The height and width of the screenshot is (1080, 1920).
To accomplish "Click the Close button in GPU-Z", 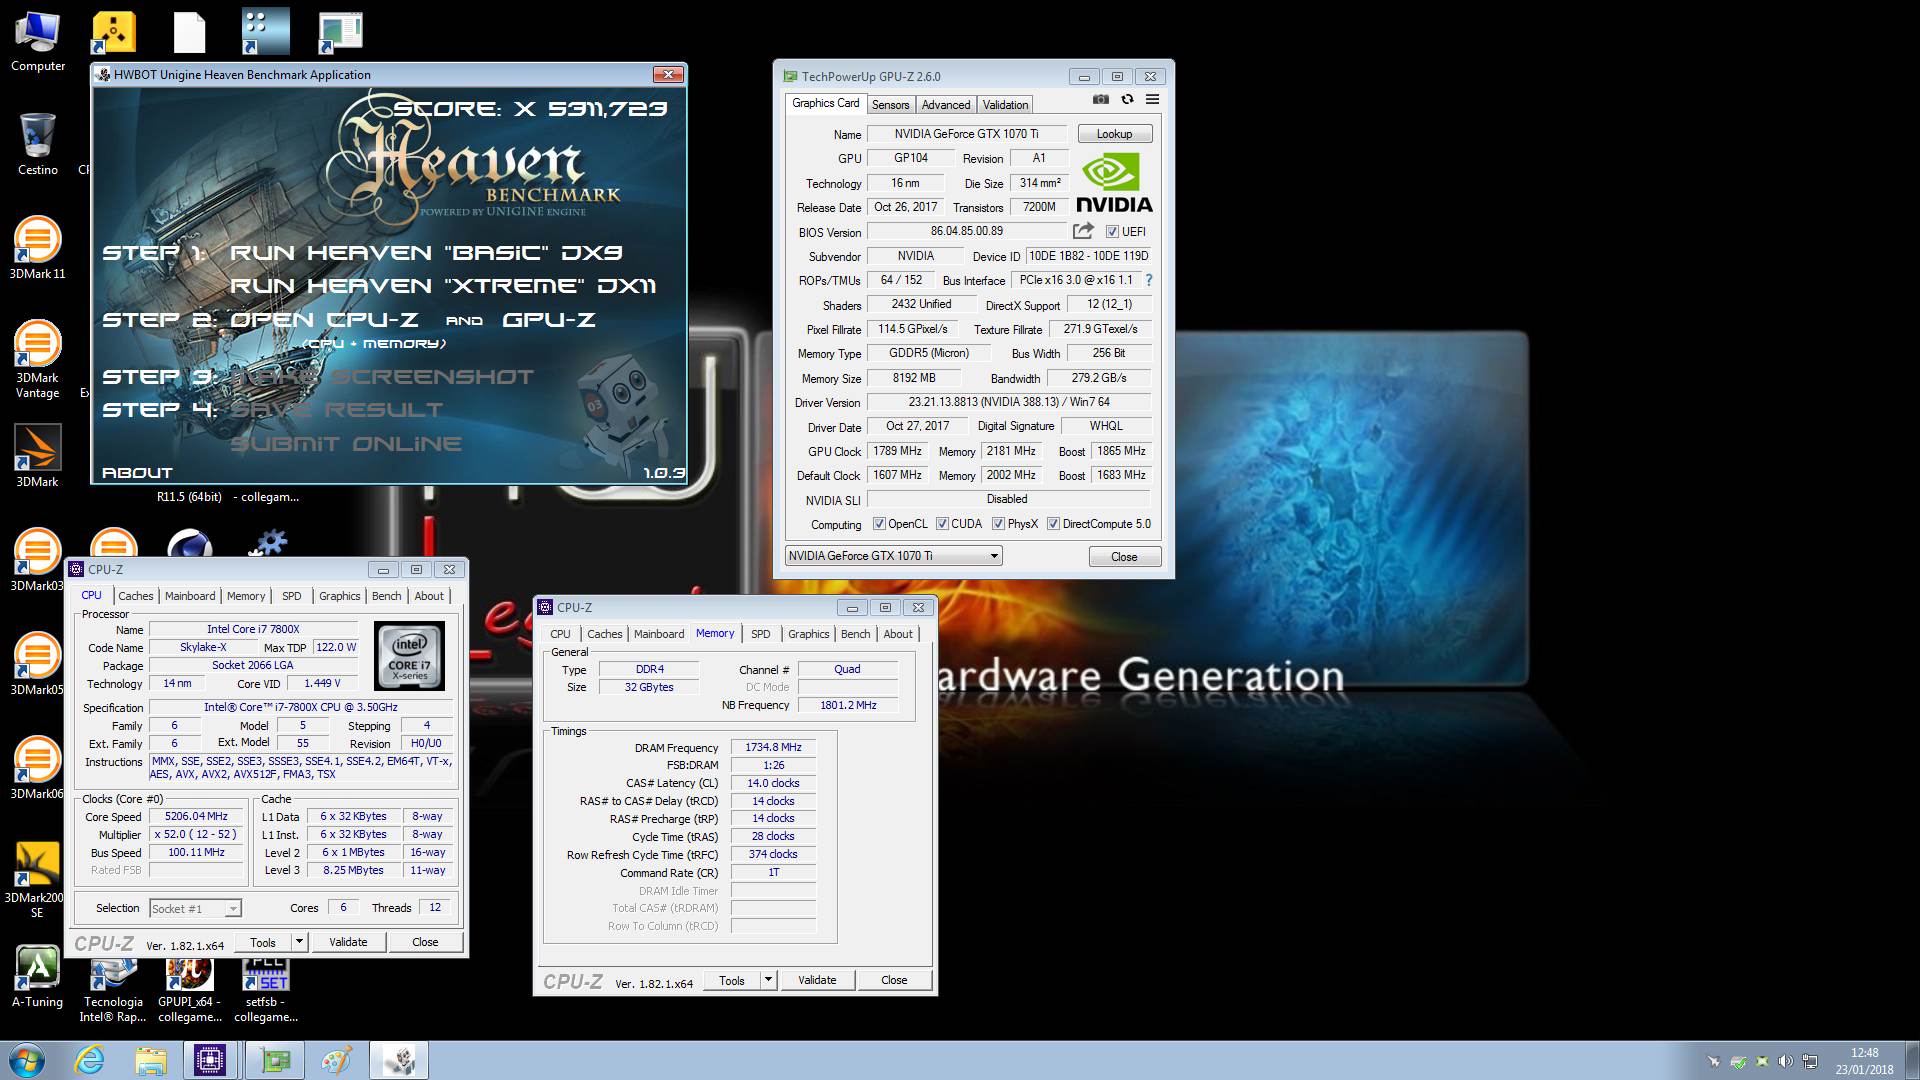I will coord(1124,557).
